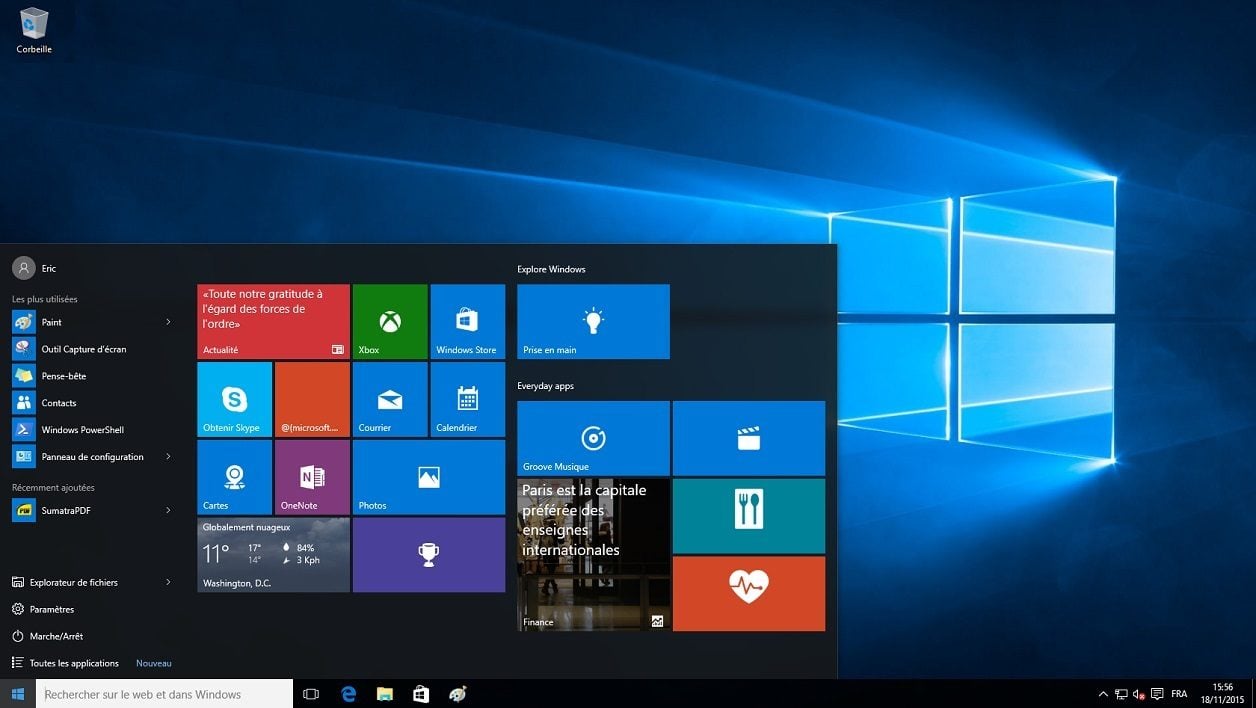Open the orange @(microsoft... tile

tap(312, 399)
